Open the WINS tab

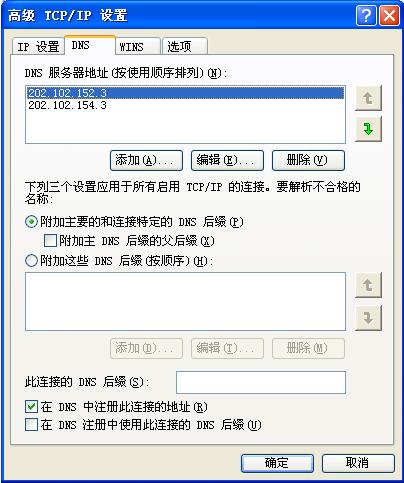[x=138, y=46]
